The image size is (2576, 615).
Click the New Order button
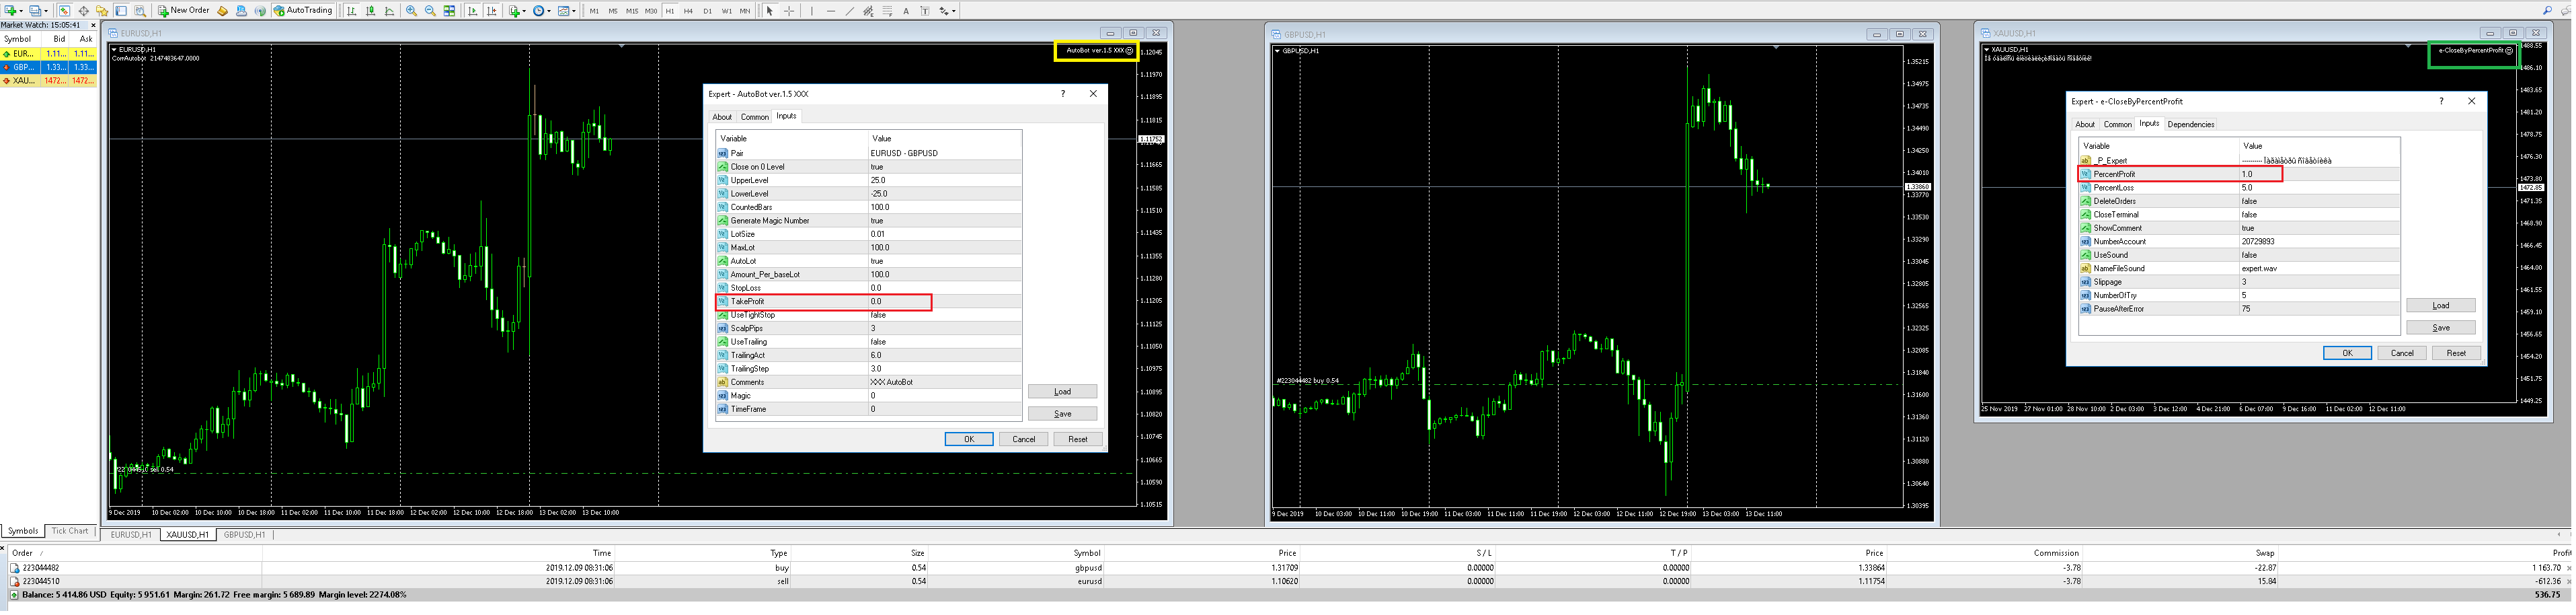(x=183, y=11)
